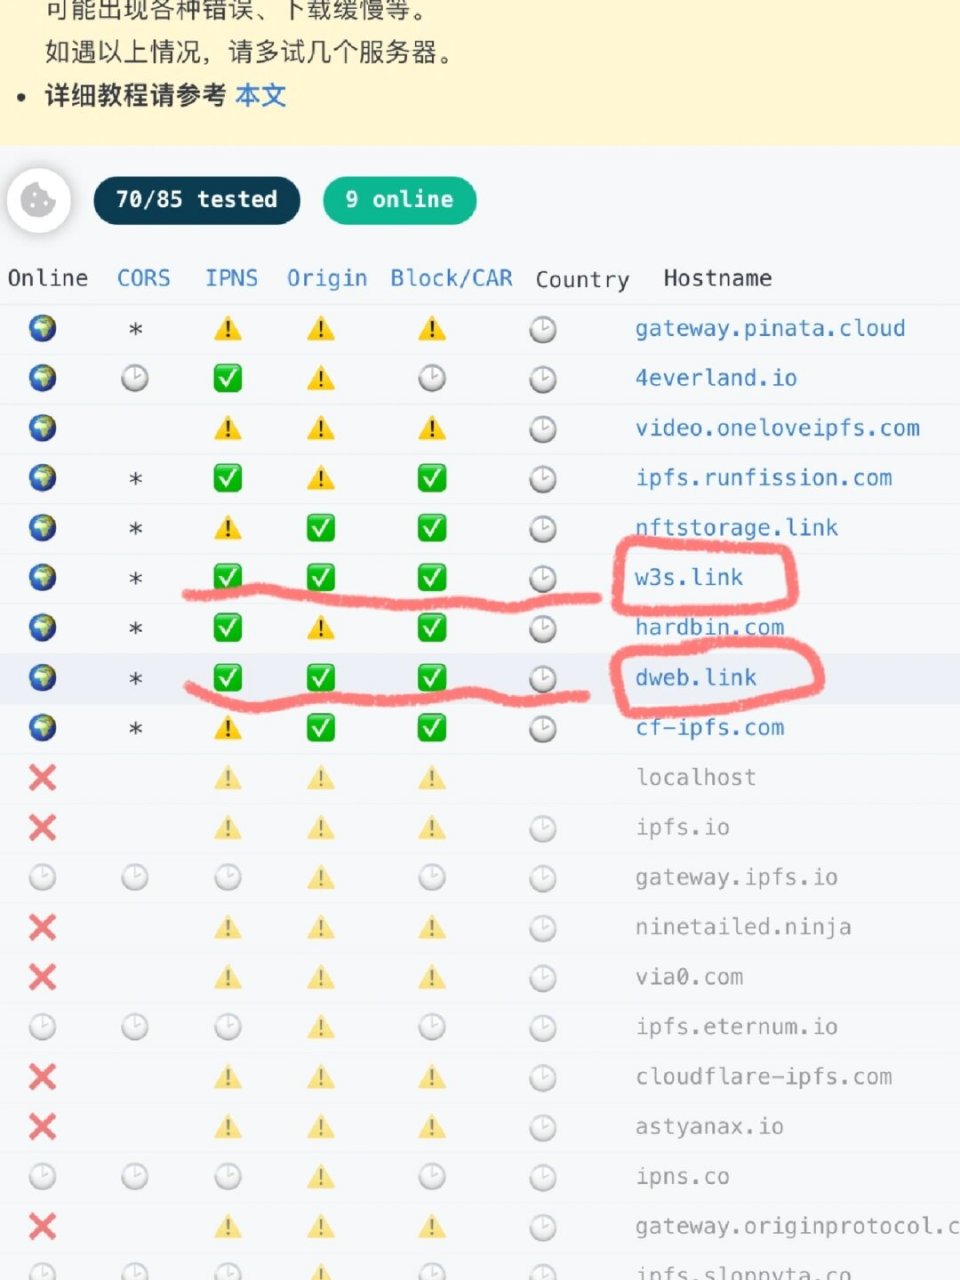This screenshot has width=960, height=1280.
Task: Sort by the IPNS column header
Action: coord(231,278)
